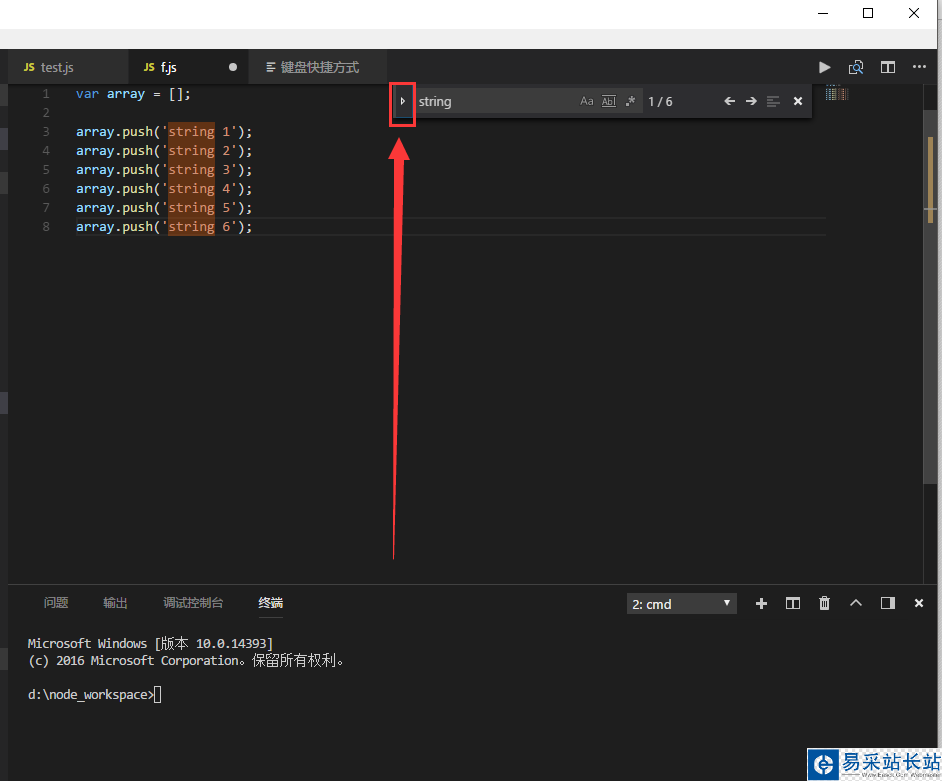Screen dimensions: 942x781
Task: Split the editor with the split icon
Action: click(x=888, y=67)
